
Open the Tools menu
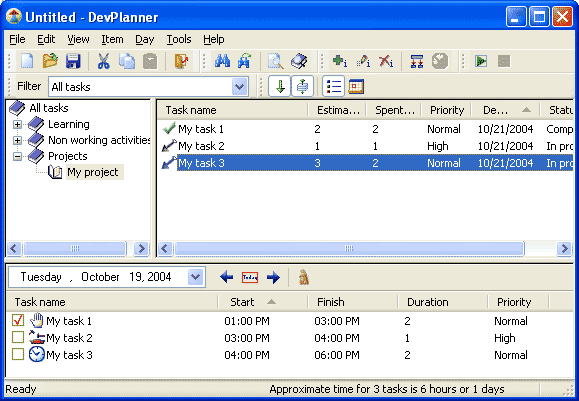point(179,39)
